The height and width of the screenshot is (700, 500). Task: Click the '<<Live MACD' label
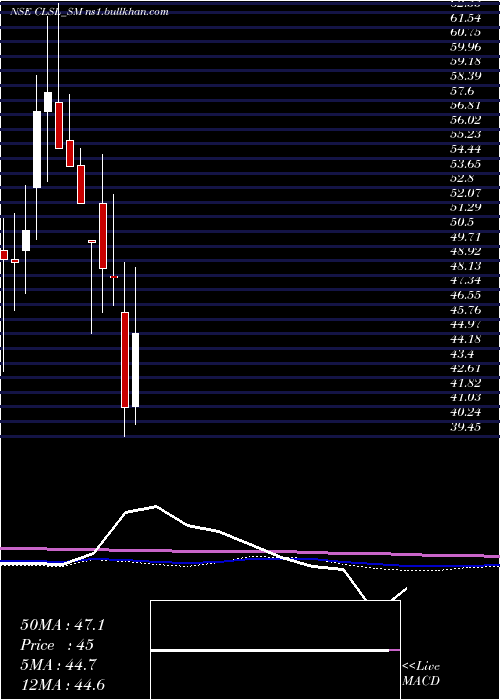(x=421, y=673)
